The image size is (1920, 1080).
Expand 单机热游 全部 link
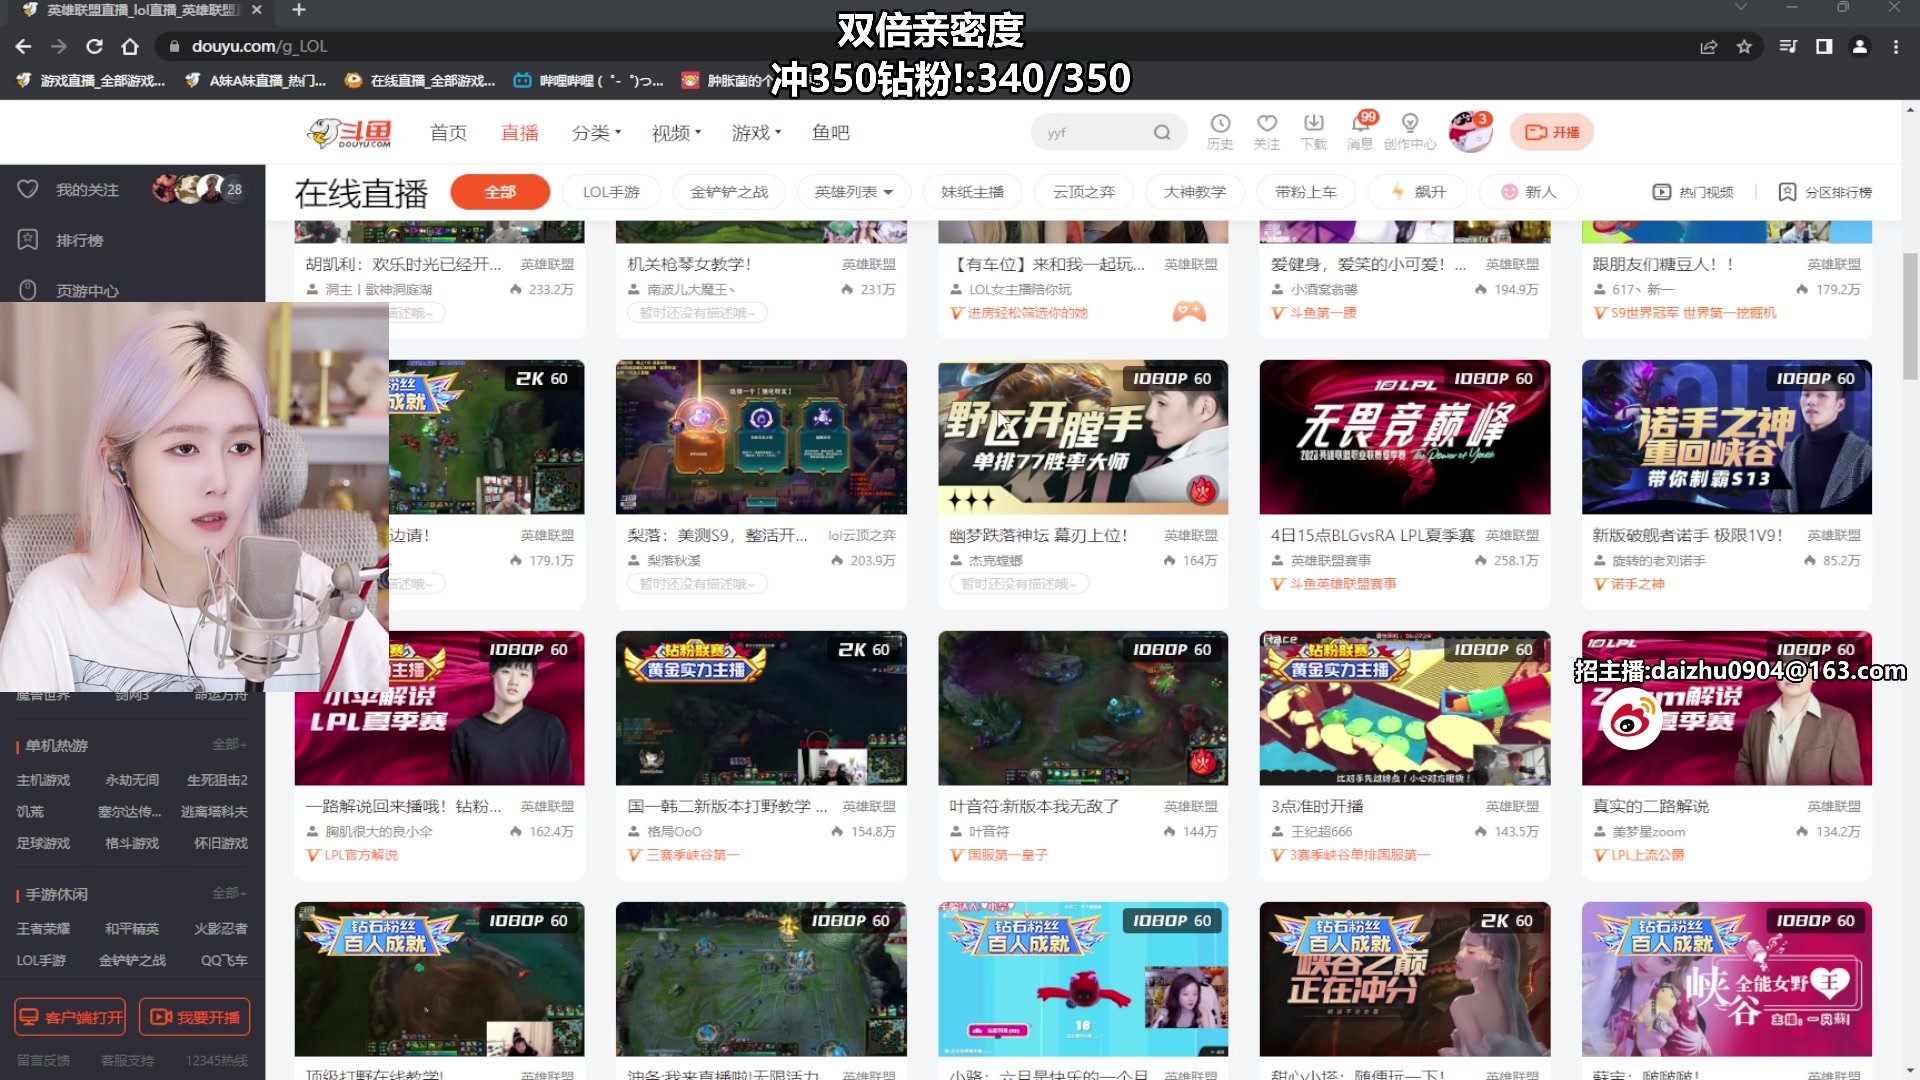(x=229, y=745)
